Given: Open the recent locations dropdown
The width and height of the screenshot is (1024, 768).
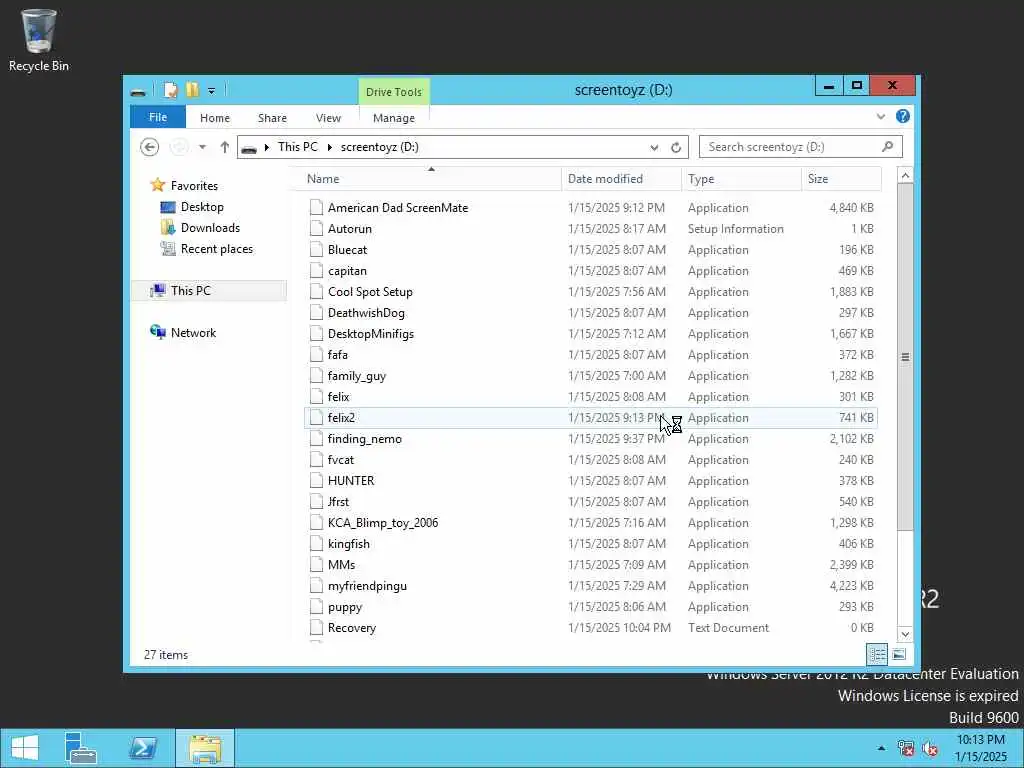Looking at the screenshot, I should [202, 147].
